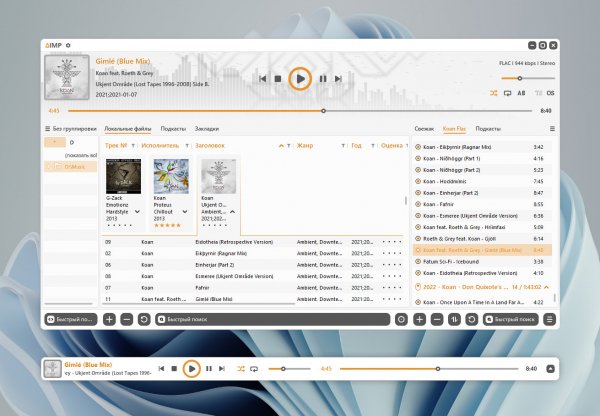Screen dimensions: 600x416
Task: Click the locate-track circle icon in bottom bar
Action: (x=401, y=319)
